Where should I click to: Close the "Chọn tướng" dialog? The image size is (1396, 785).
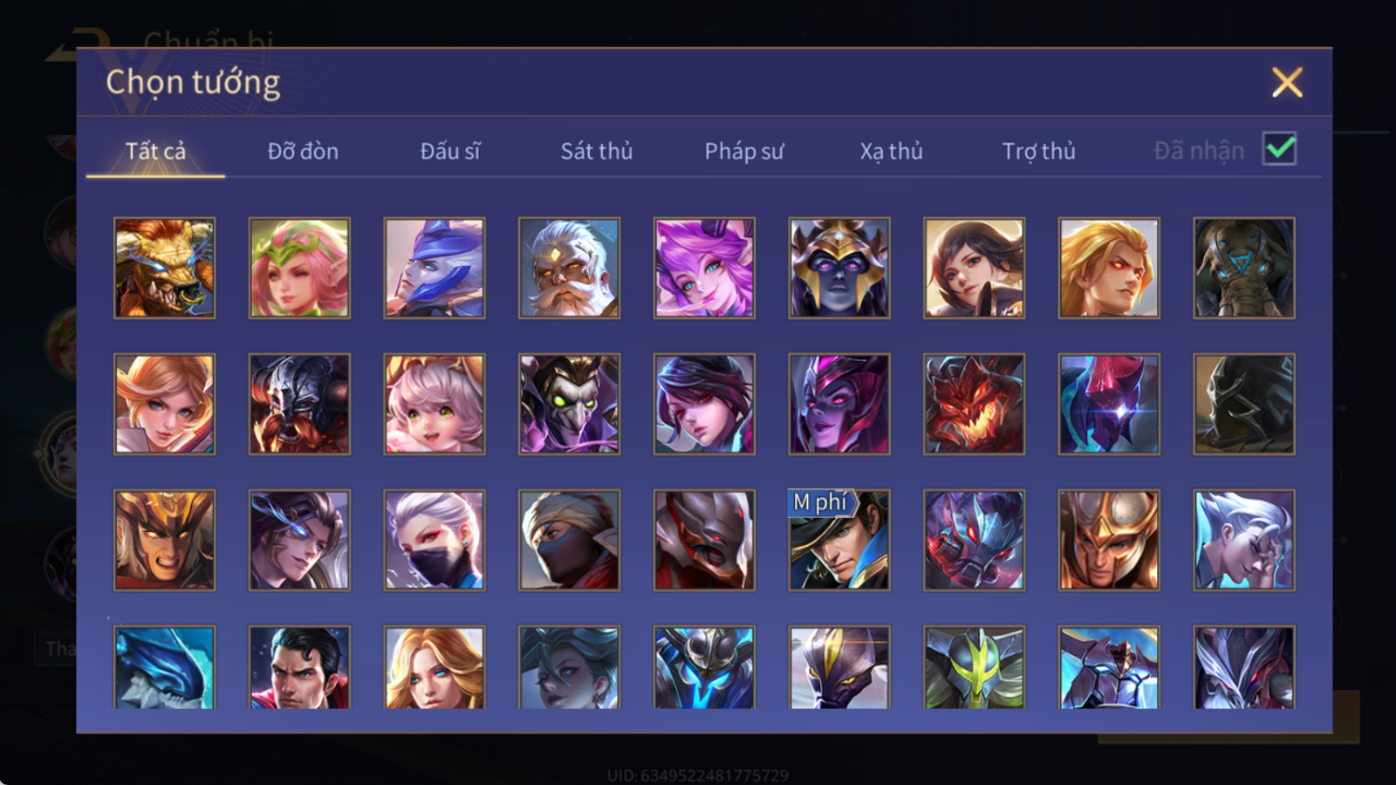tap(1287, 82)
